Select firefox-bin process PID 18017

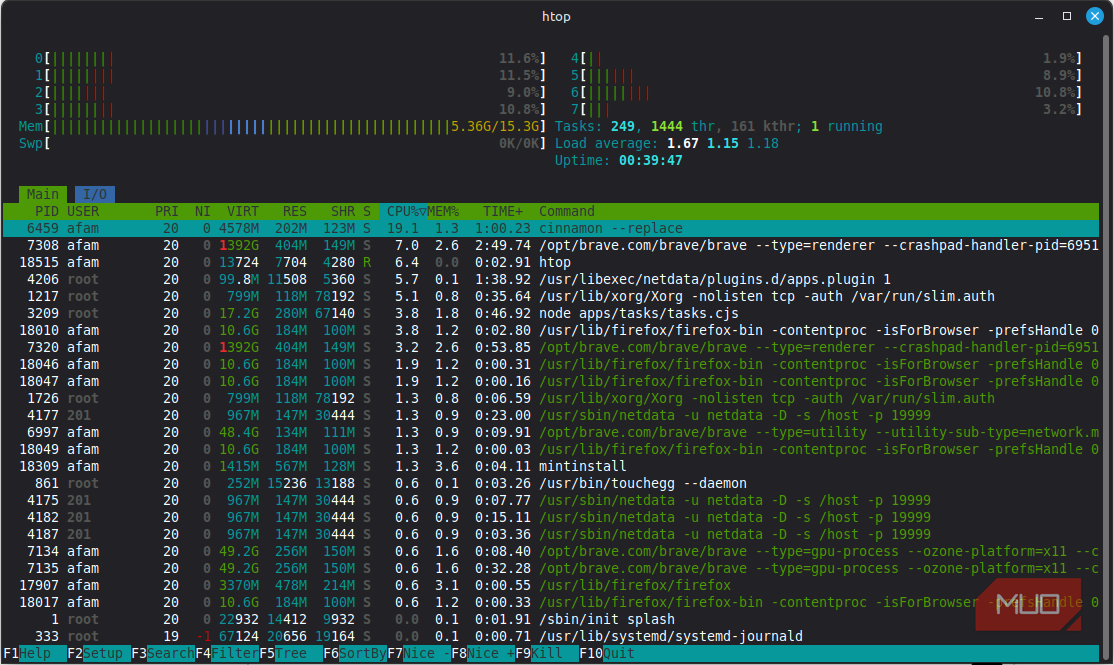click(551, 602)
